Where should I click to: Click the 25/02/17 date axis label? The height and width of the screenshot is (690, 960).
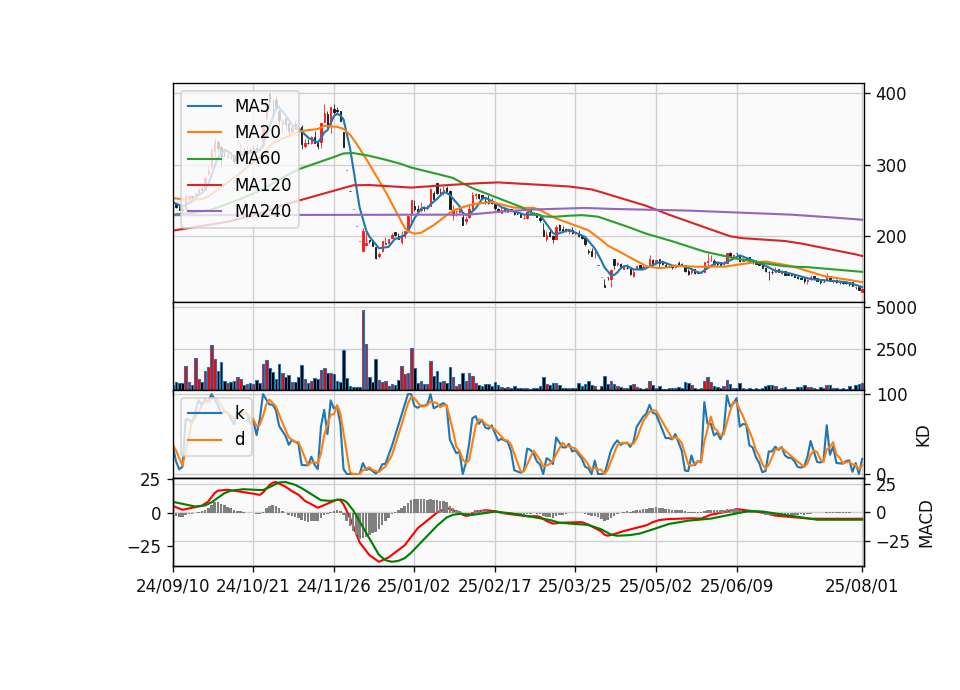(495, 586)
